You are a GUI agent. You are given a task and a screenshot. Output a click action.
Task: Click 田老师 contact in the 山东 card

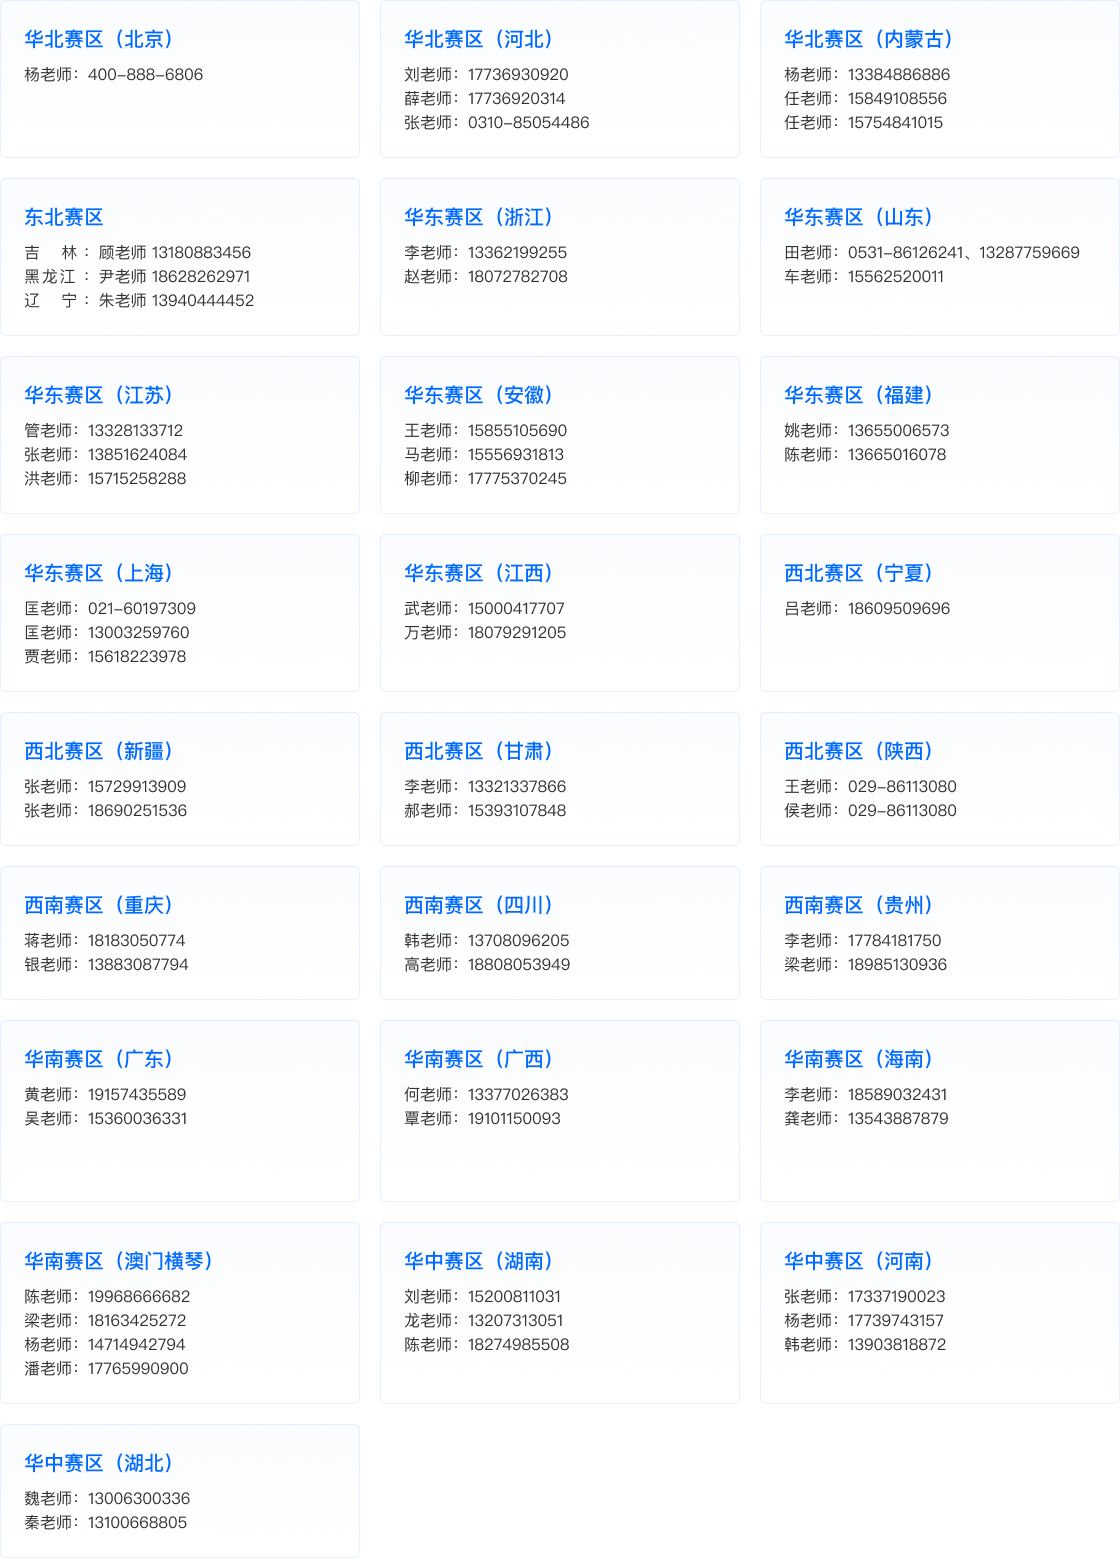[931, 252]
